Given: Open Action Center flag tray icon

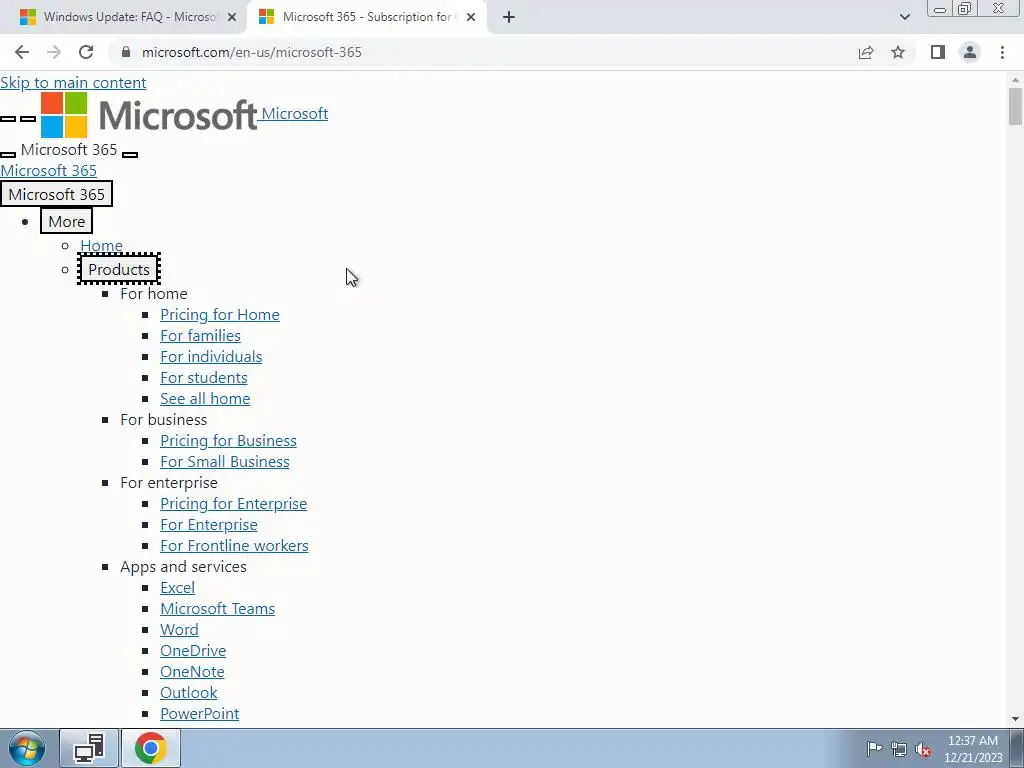Looking at the screenshot, I should tap(874, 748).
